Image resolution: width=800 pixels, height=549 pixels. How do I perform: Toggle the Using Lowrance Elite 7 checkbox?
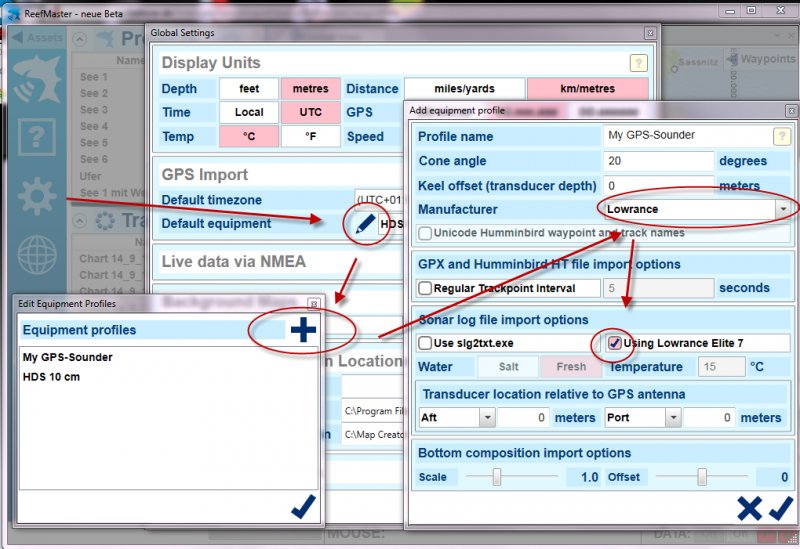pyautogui.click(x=615, y=343)
